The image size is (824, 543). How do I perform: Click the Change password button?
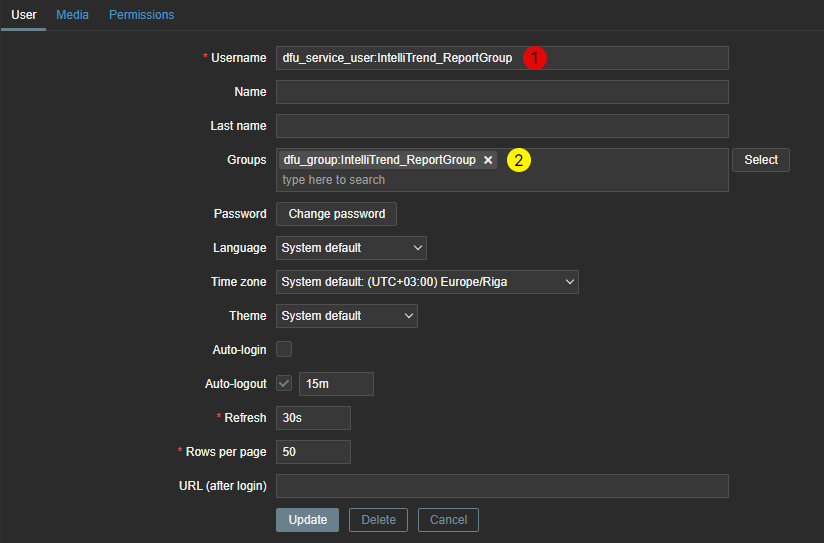(x=337, y=214)
